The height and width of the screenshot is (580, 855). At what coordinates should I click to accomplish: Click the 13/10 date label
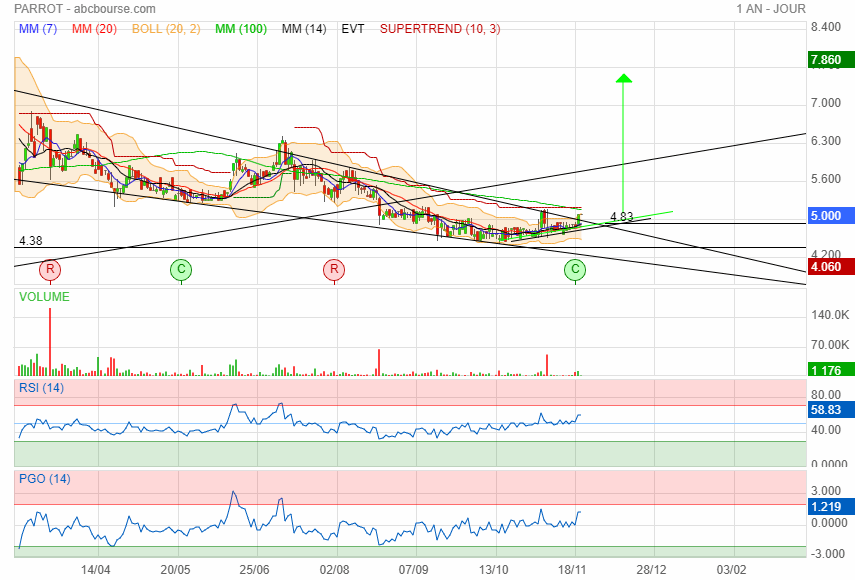pos(493,570)
